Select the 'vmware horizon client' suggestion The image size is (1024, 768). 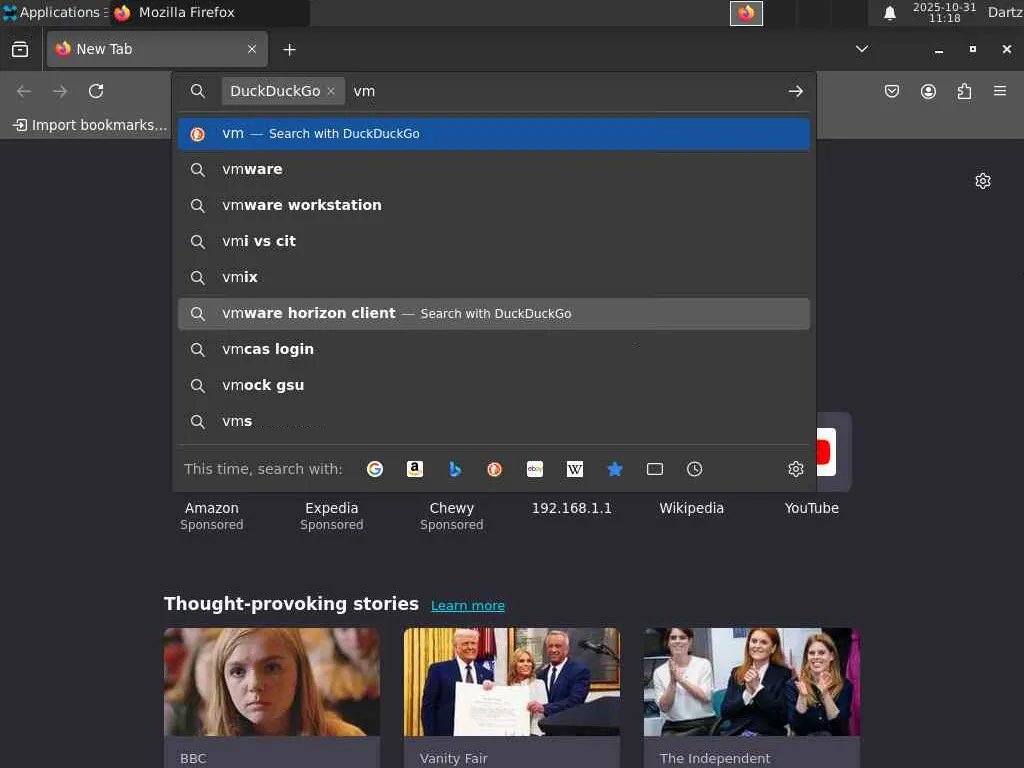(x=494, y=313)
